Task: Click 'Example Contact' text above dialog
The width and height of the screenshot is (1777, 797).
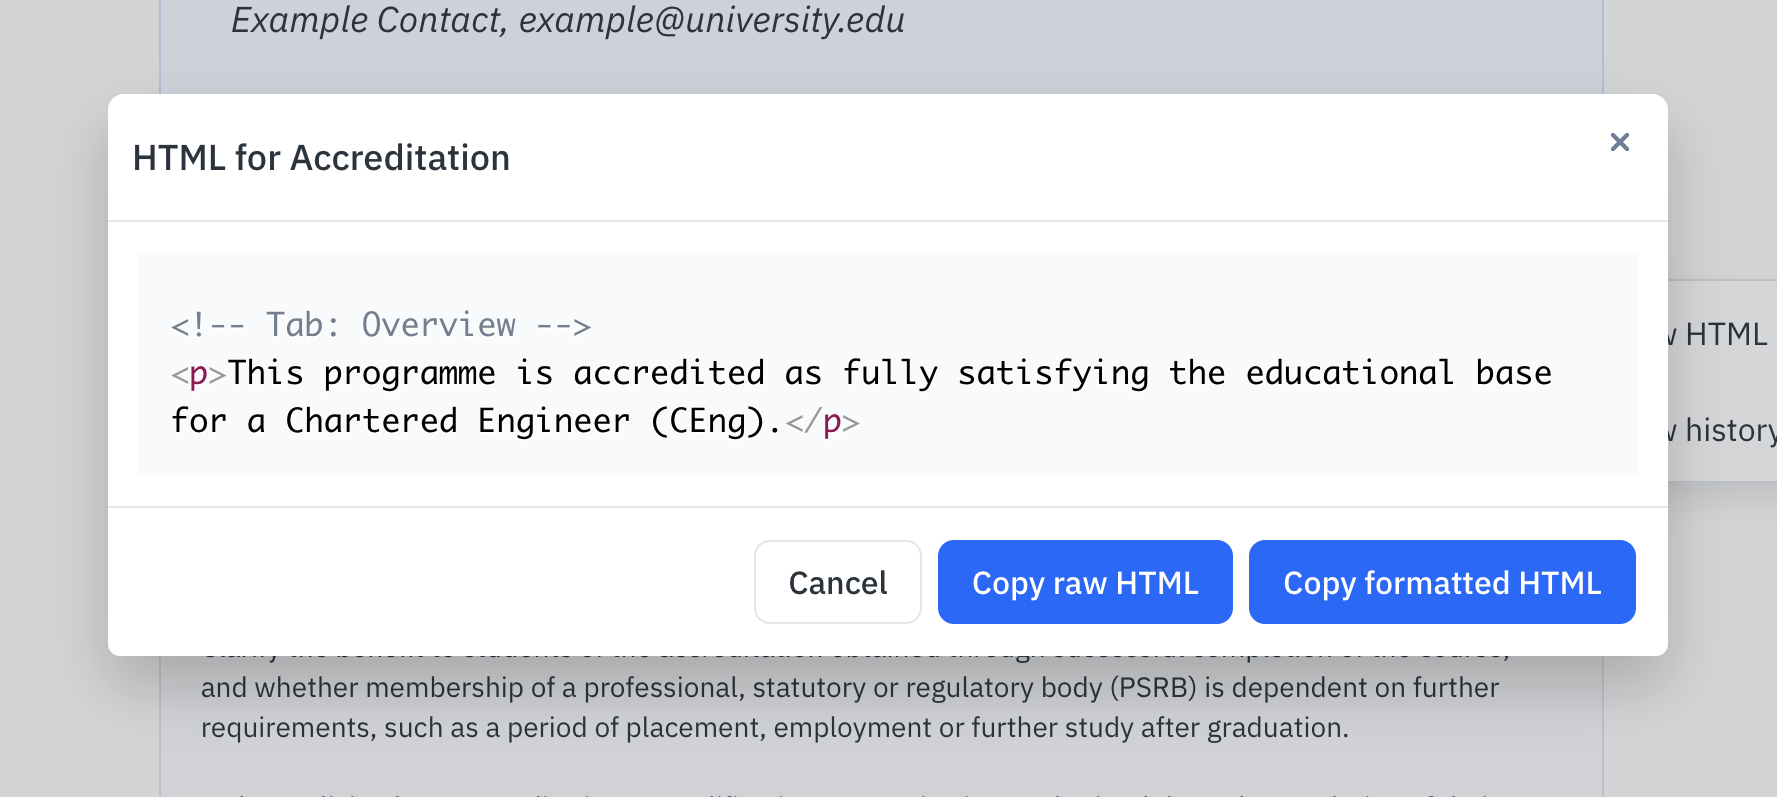Action: coord(367,20)
